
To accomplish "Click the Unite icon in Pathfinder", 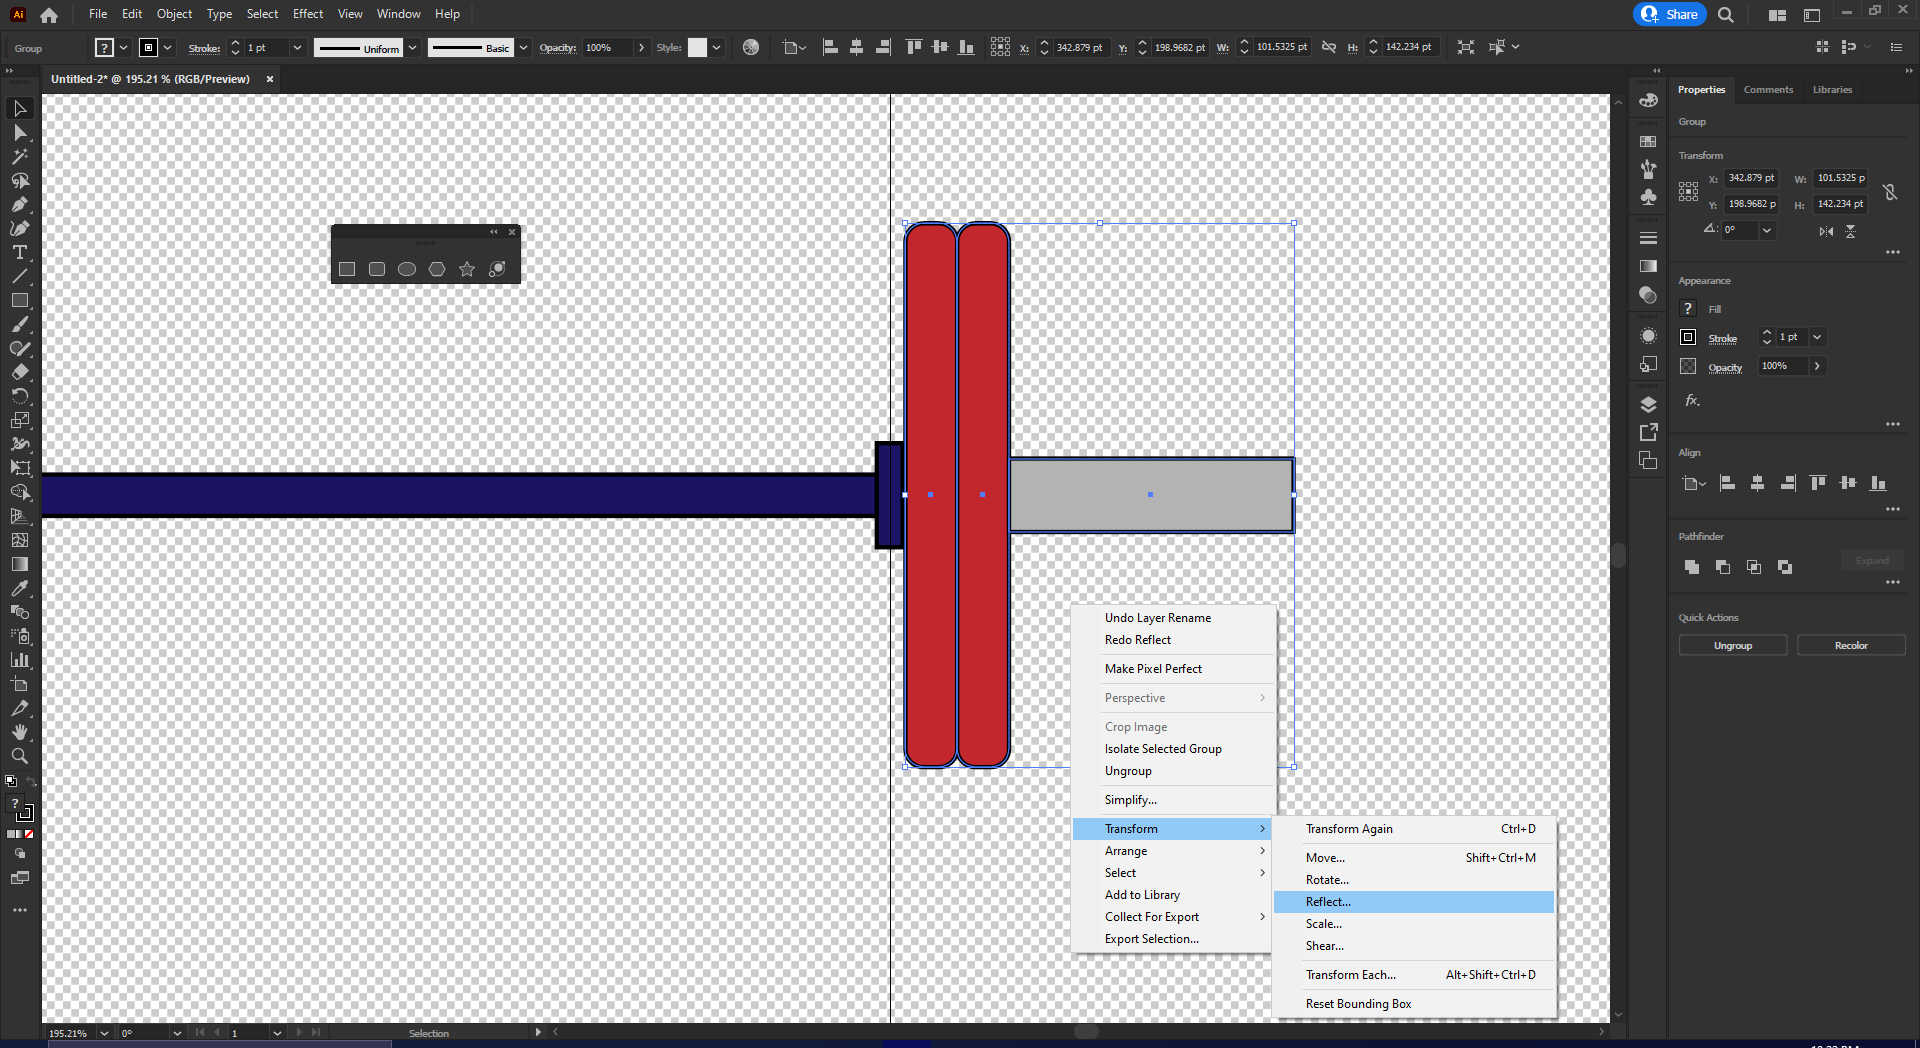I will point(1691,567).
